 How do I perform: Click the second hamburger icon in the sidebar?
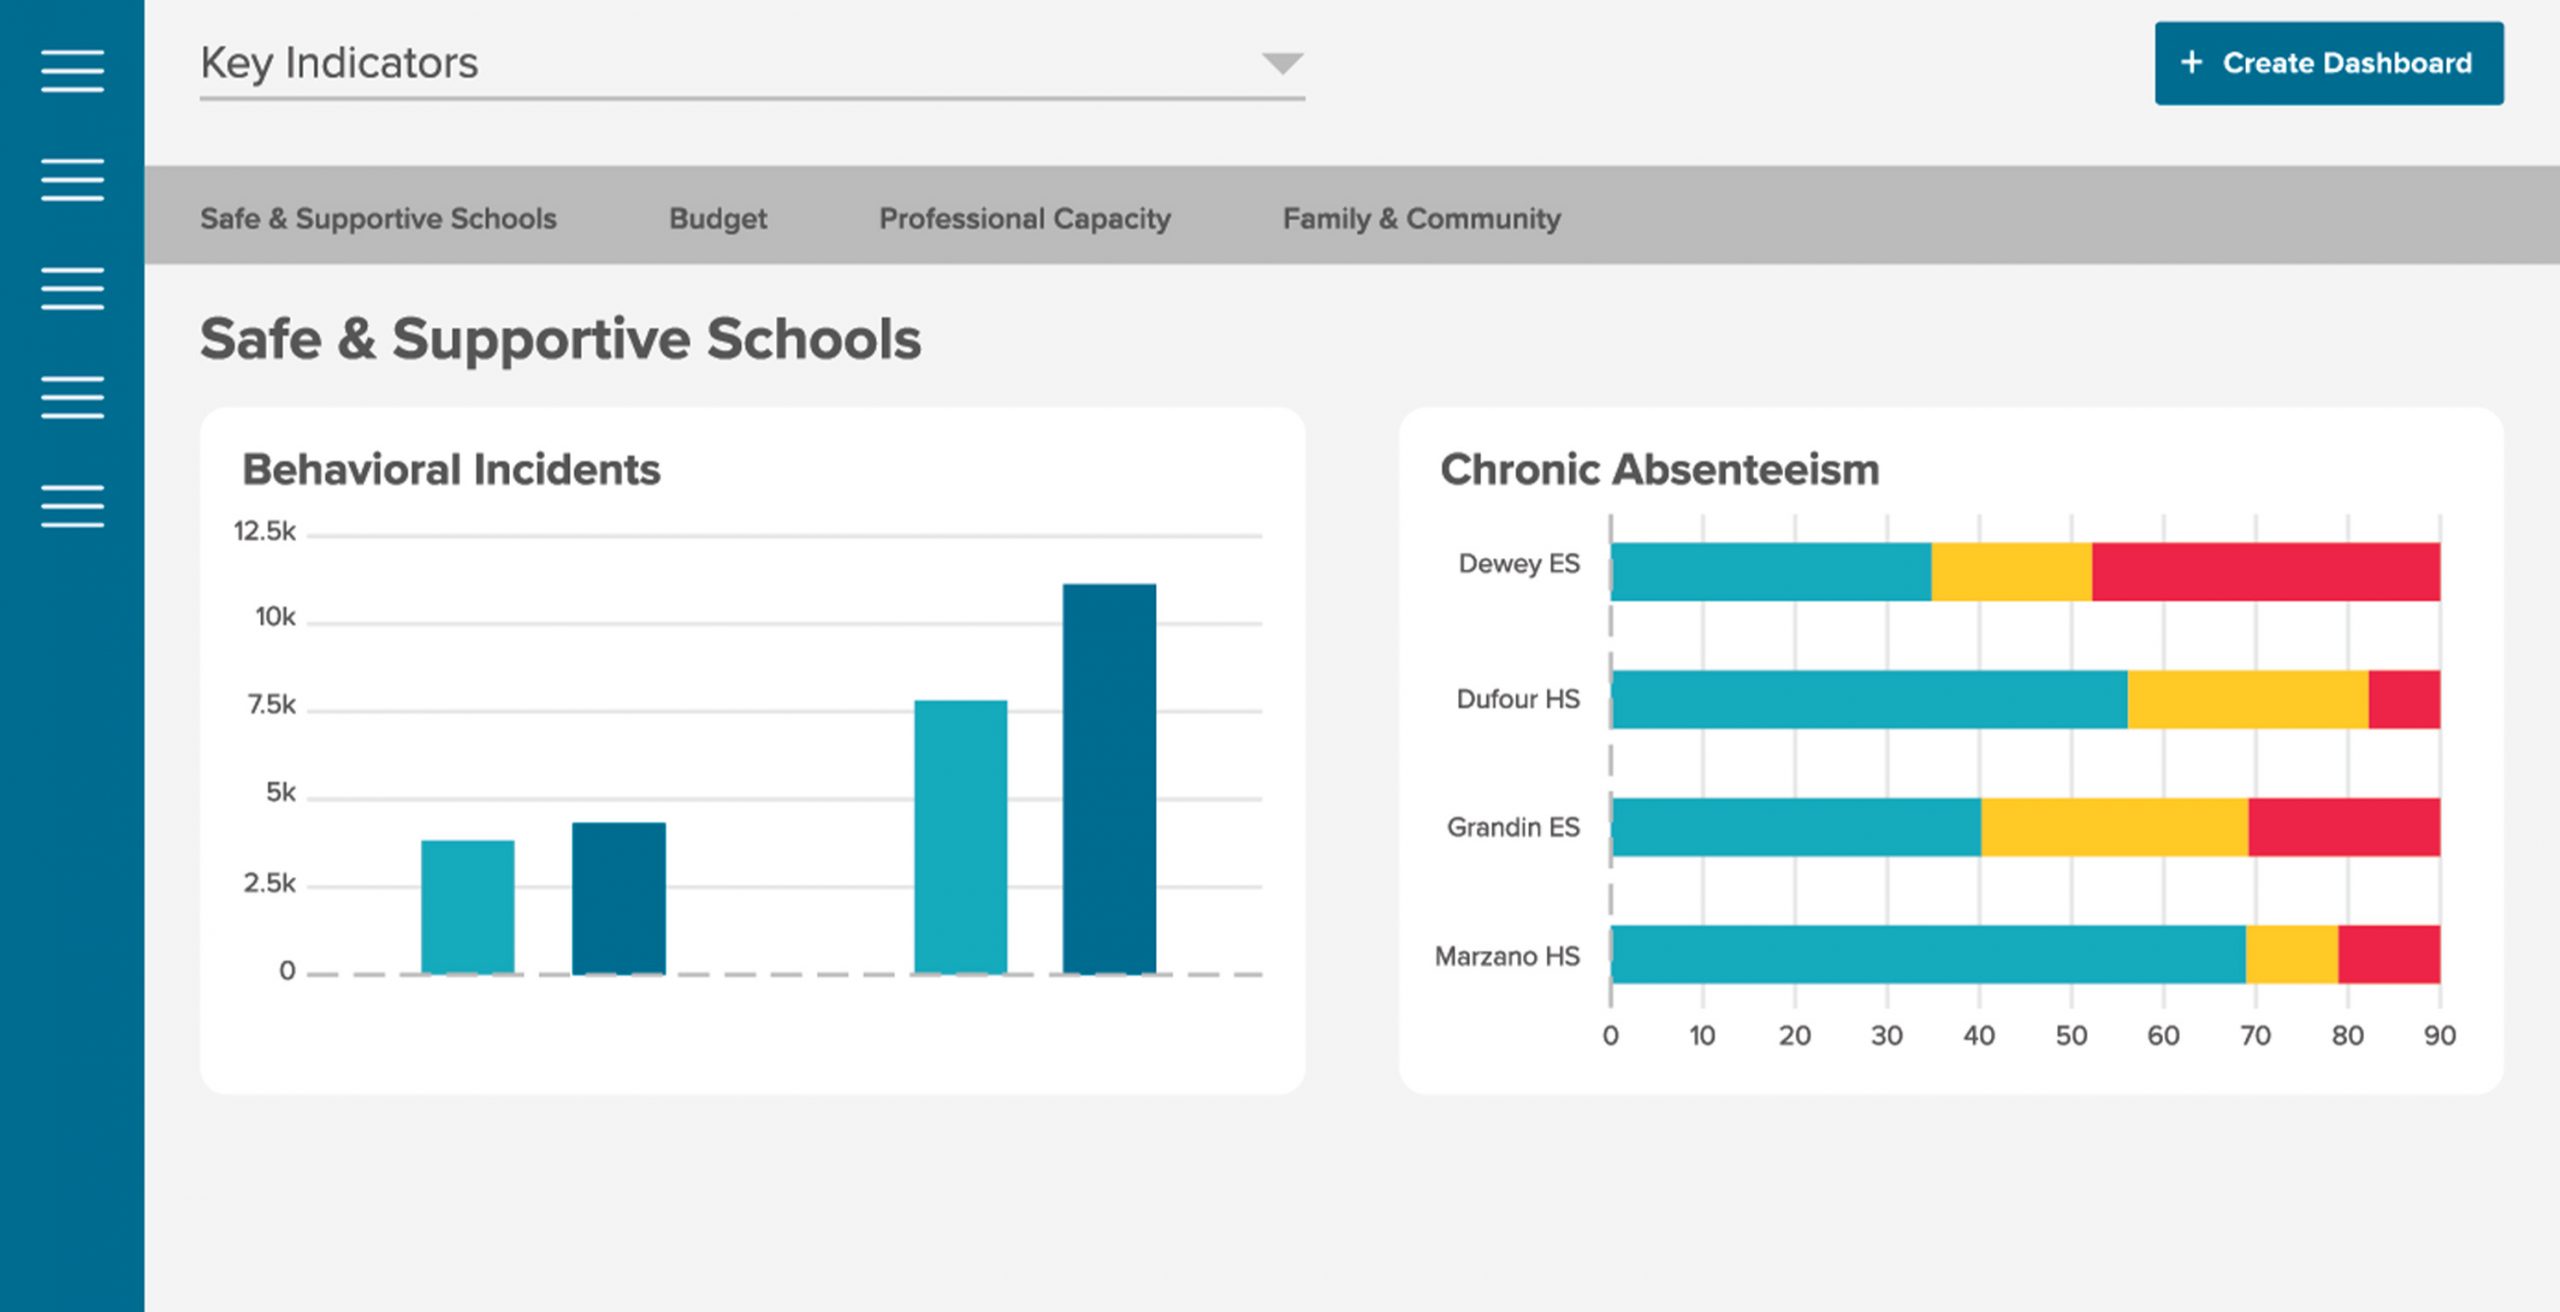pyautogui.click(x=72, y=180)
